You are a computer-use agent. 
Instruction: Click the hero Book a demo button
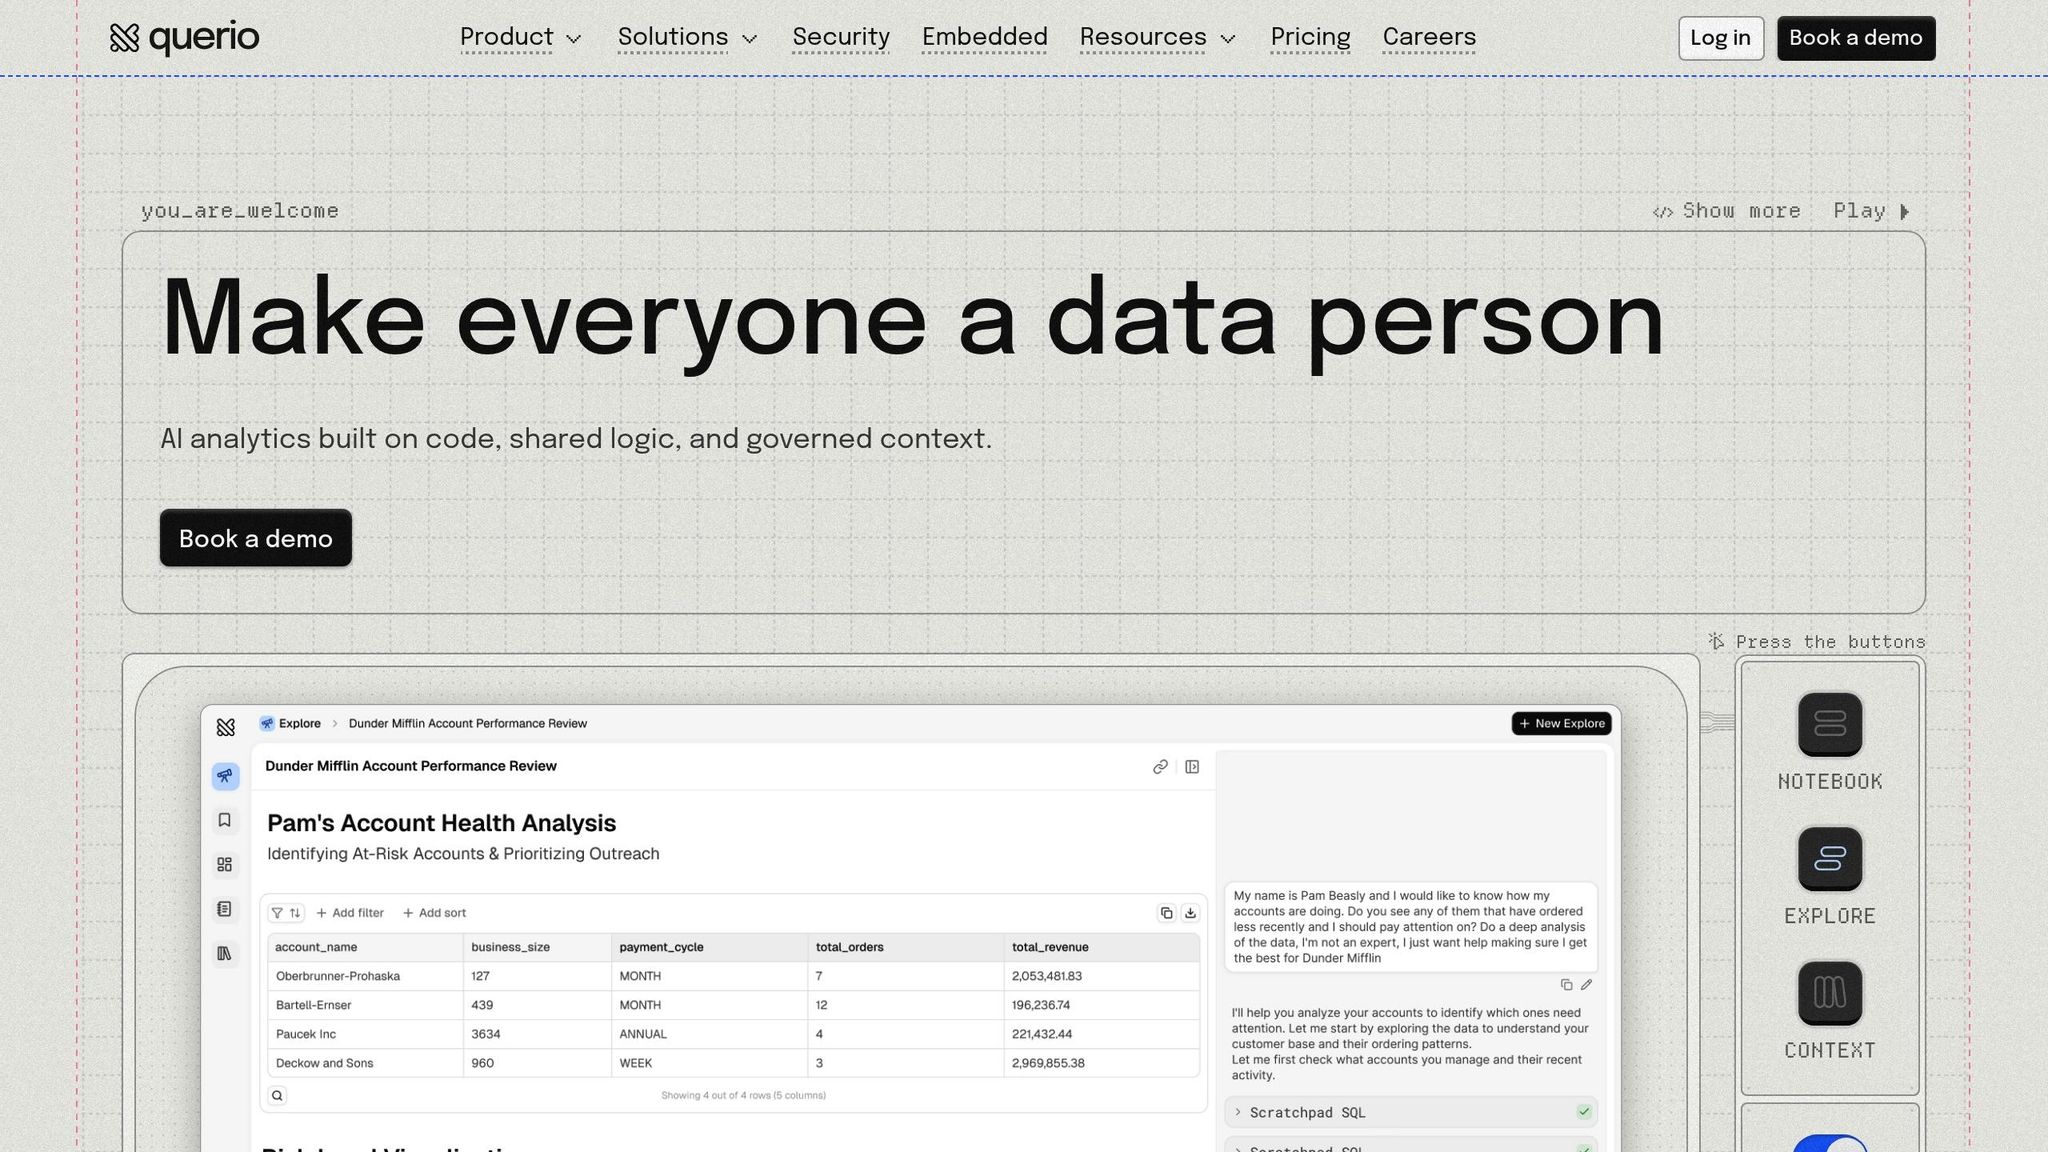pyautogui.click(x=255, y=538)
